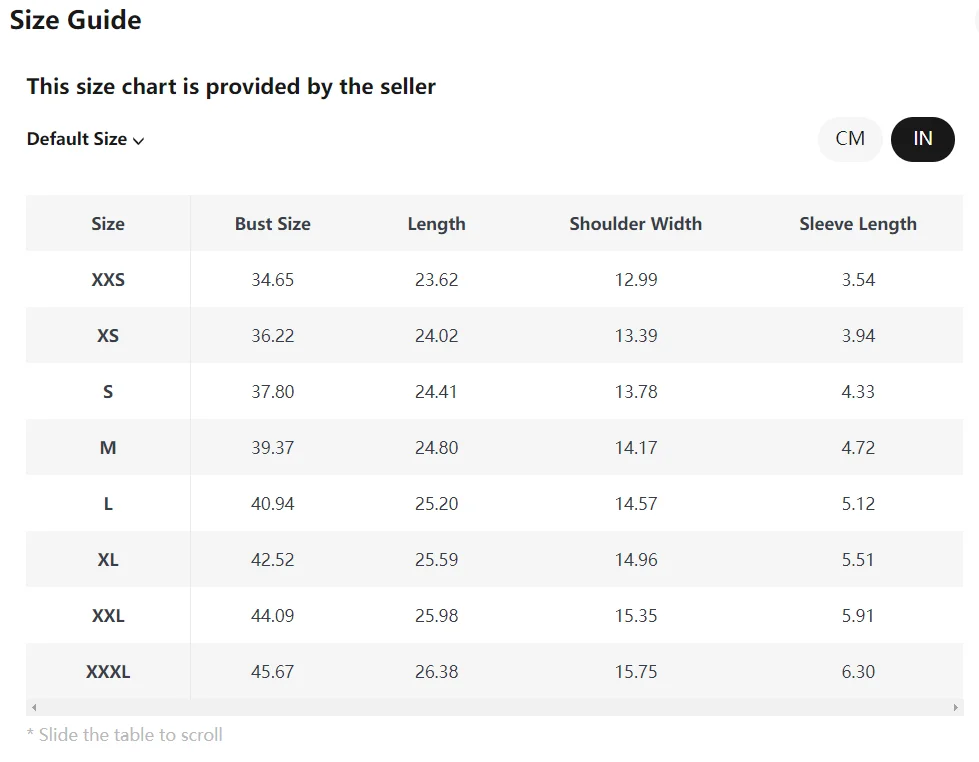Select the XXS size row
The height and width of the screenshot is (762, 979).
[494, 279]
